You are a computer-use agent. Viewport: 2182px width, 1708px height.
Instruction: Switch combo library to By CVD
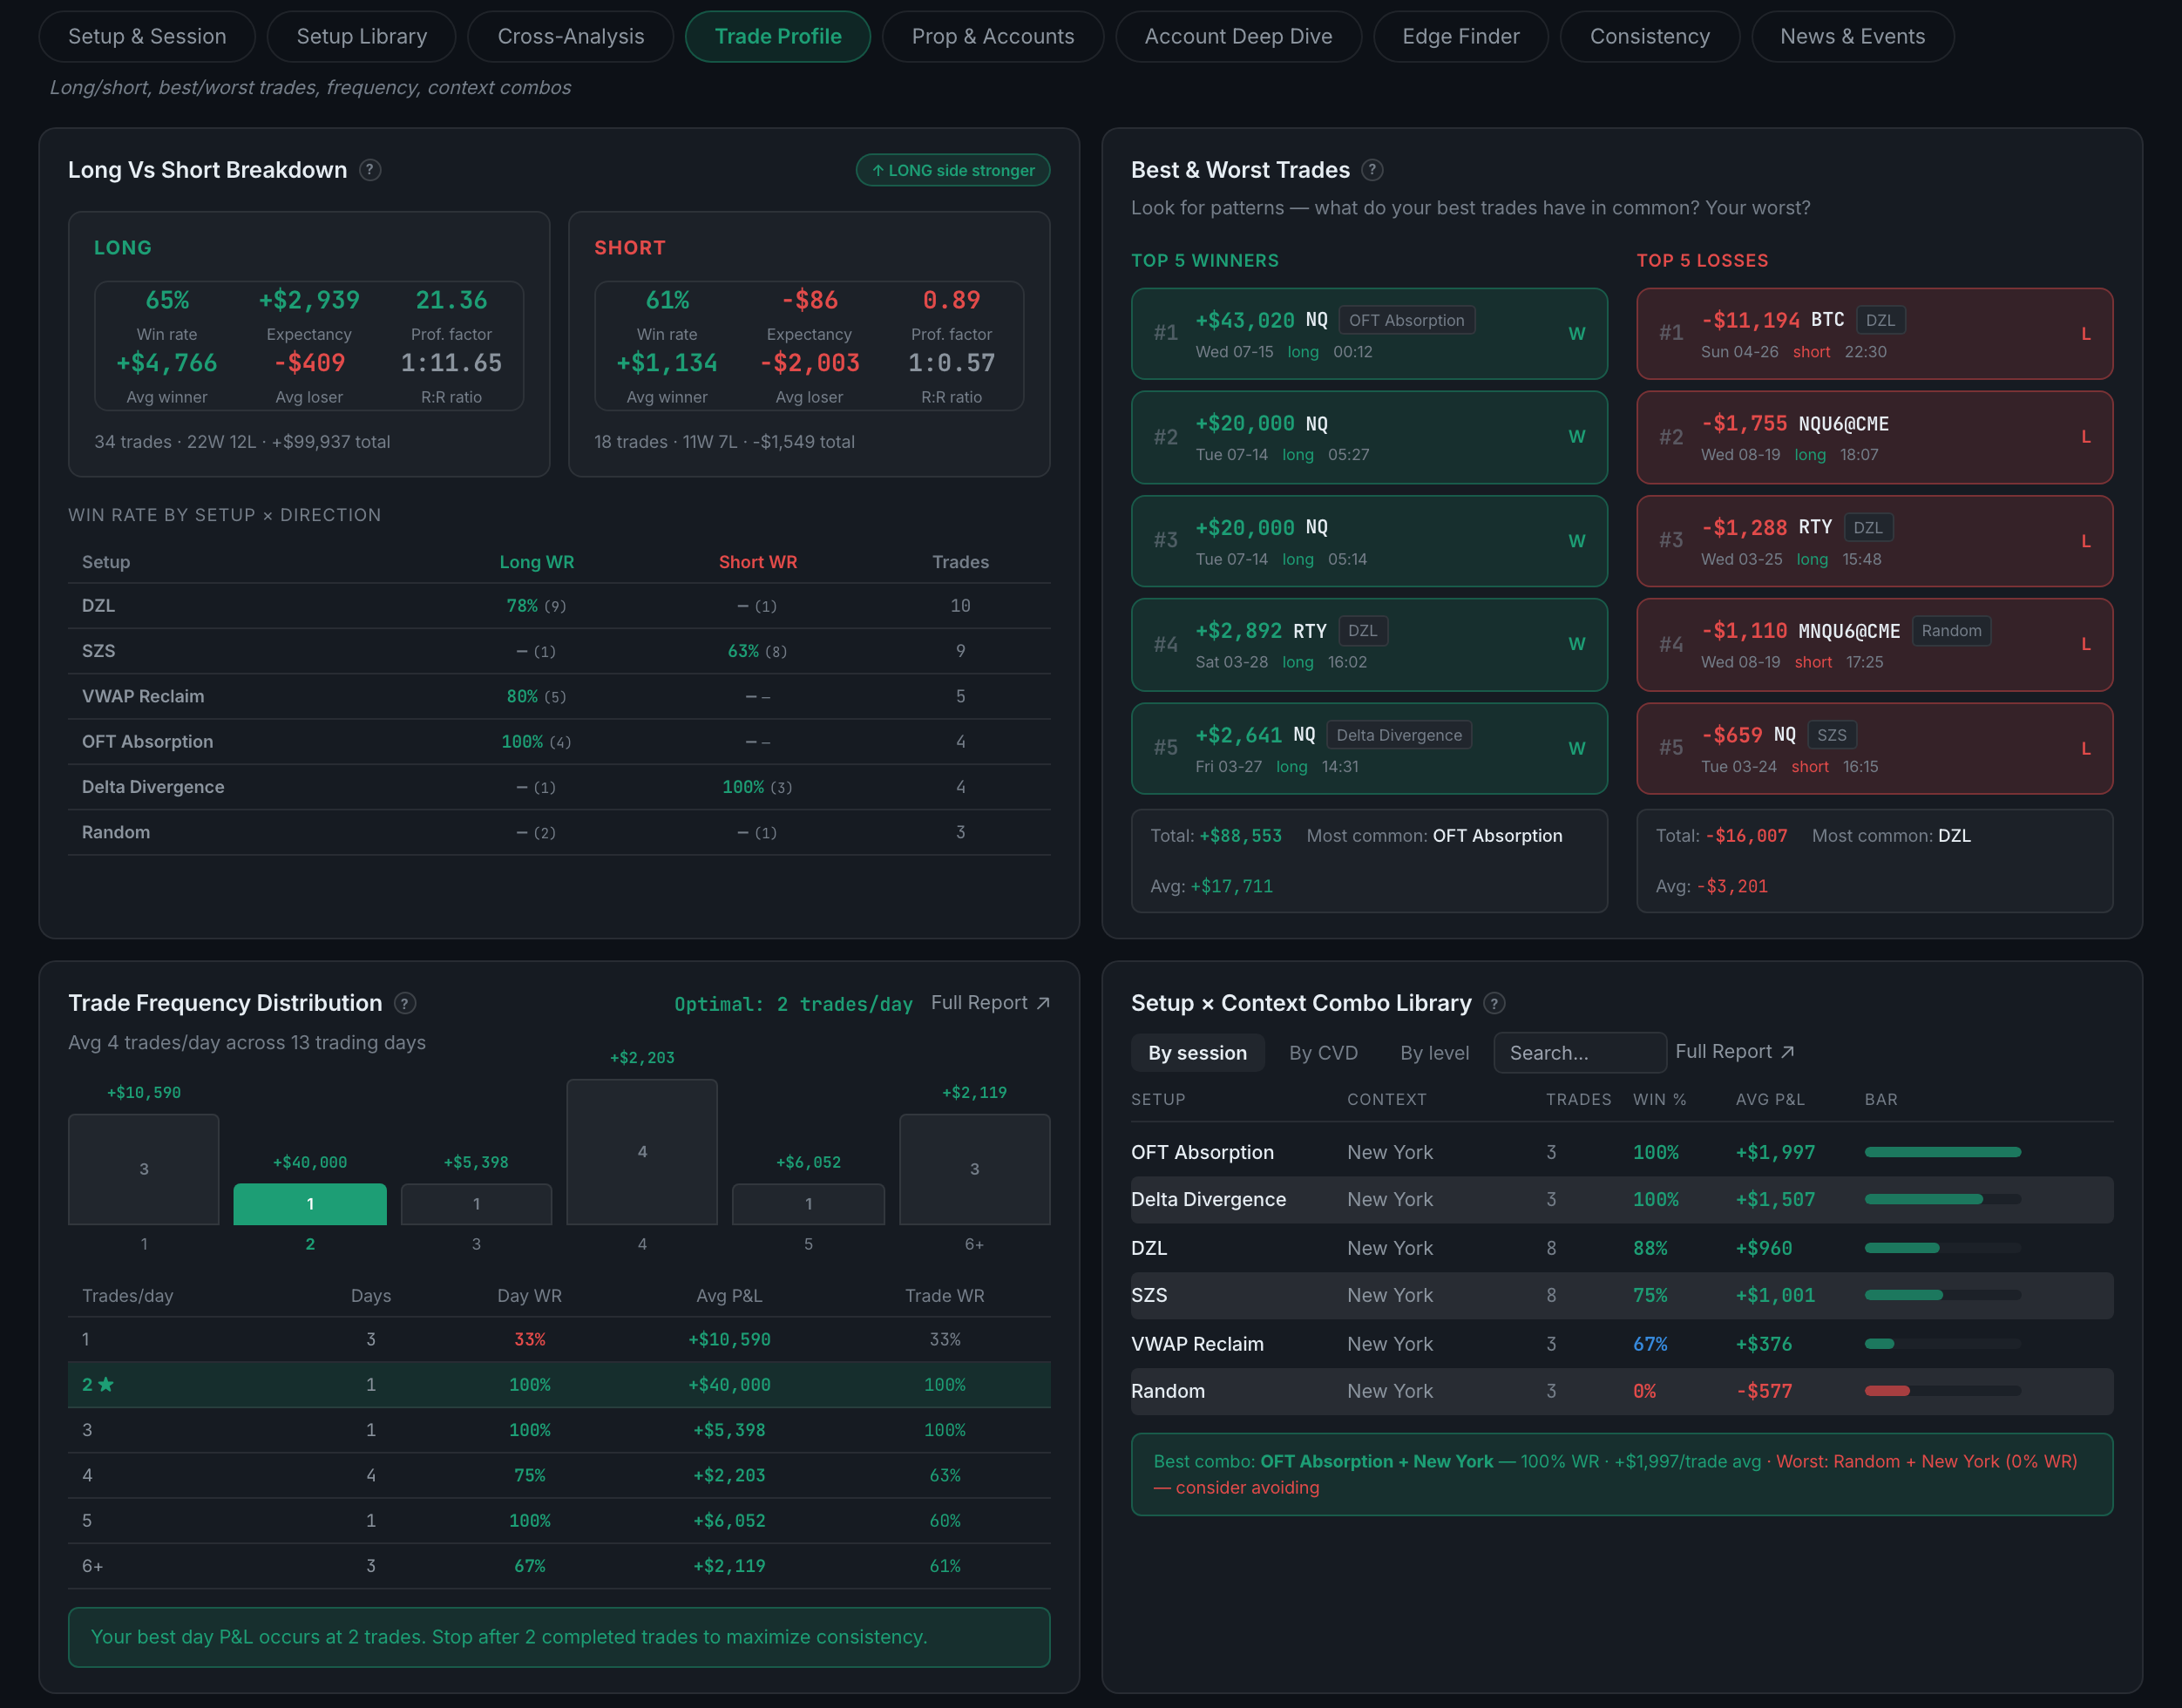(1323, 1053)
